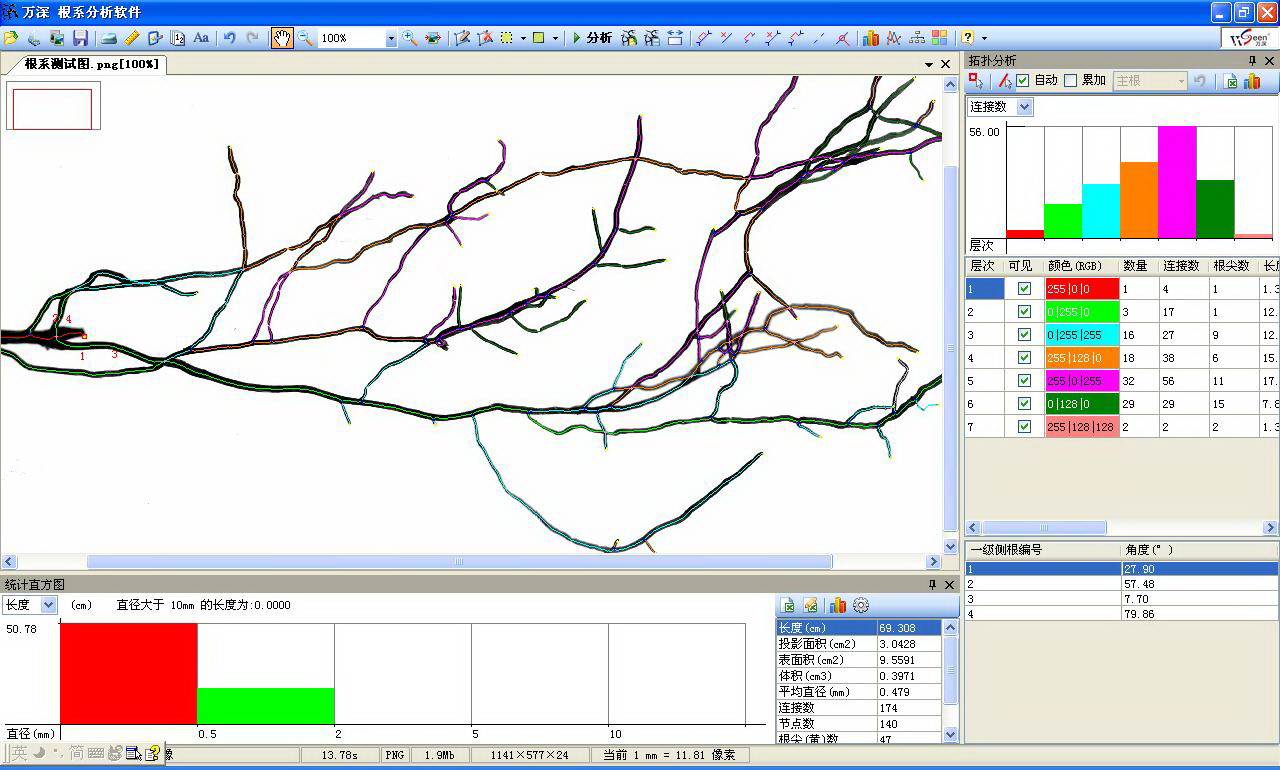Click the undo arrow in main toolbar
Viewport: 1280px width, 770px height.
[x=229, y=38]
